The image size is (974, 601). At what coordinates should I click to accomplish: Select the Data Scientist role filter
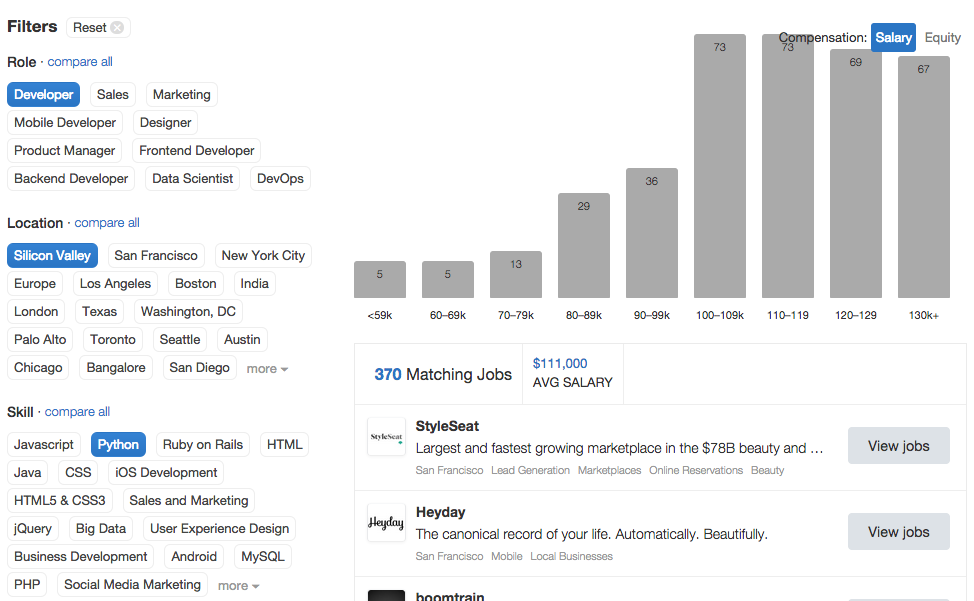pyautogui.click(x=193, y=179)
